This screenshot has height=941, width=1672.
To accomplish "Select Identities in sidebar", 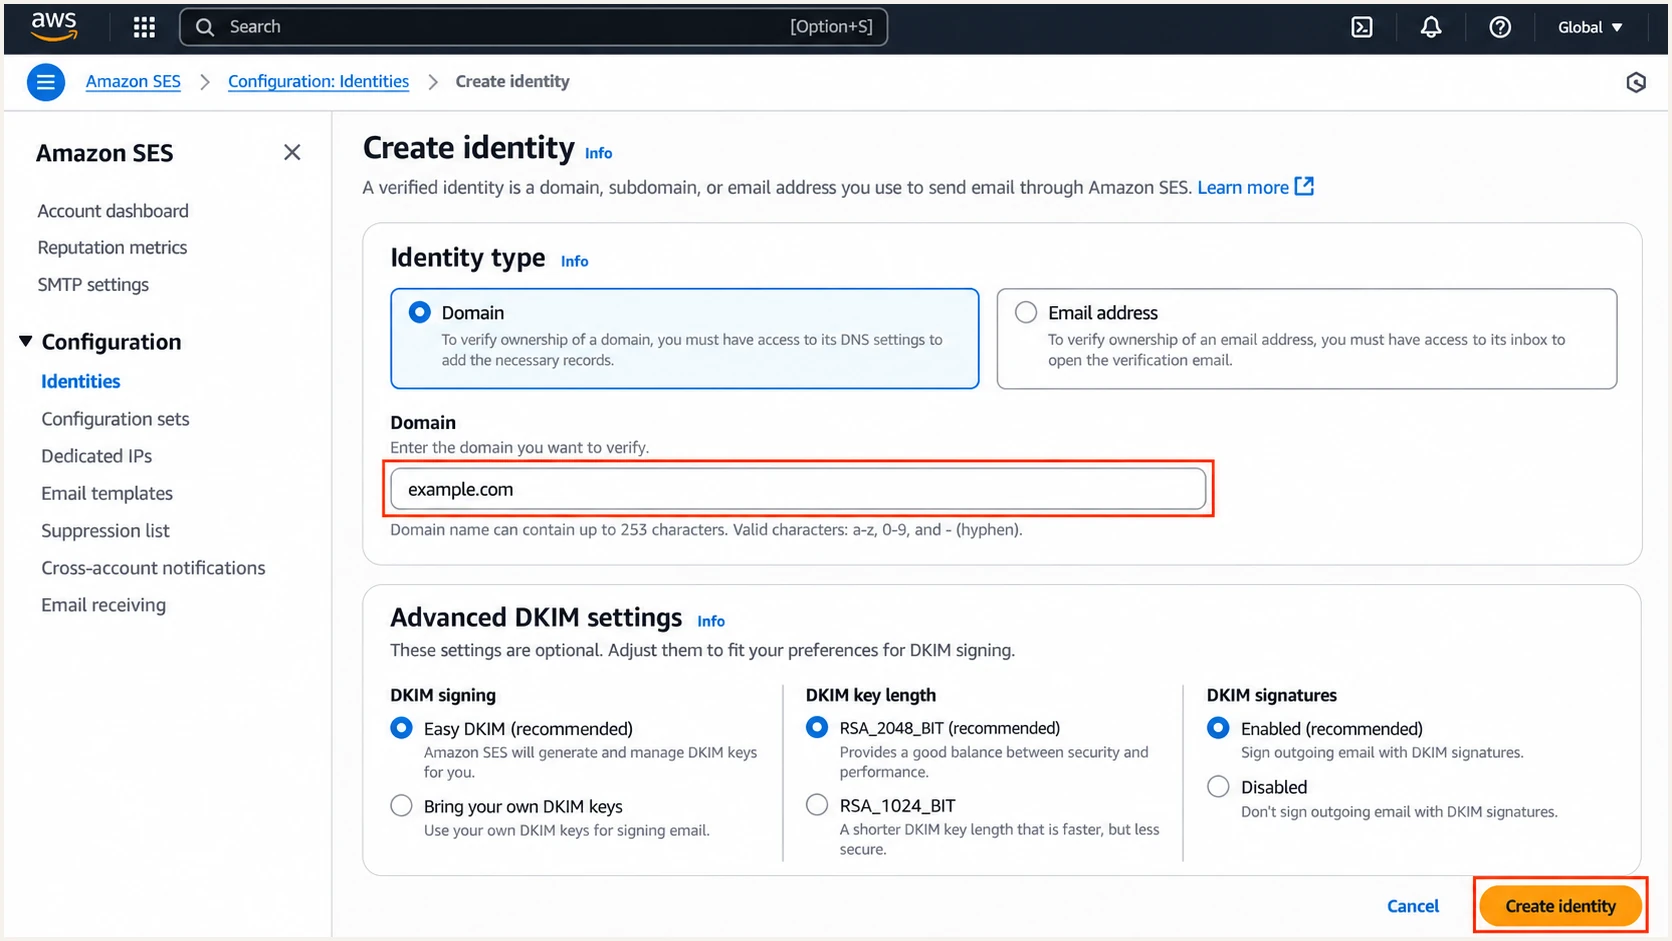I will coord(80,381).
